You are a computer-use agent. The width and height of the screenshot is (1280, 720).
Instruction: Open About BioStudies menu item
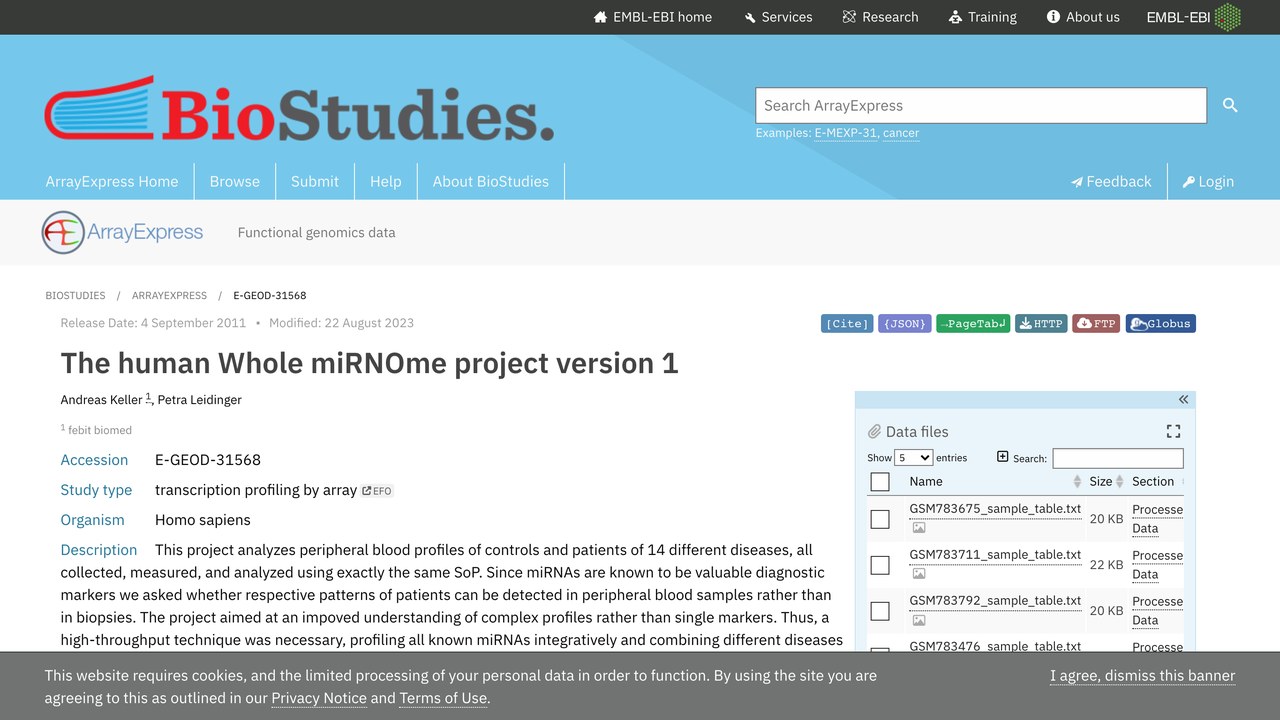(x=491, y=181)
